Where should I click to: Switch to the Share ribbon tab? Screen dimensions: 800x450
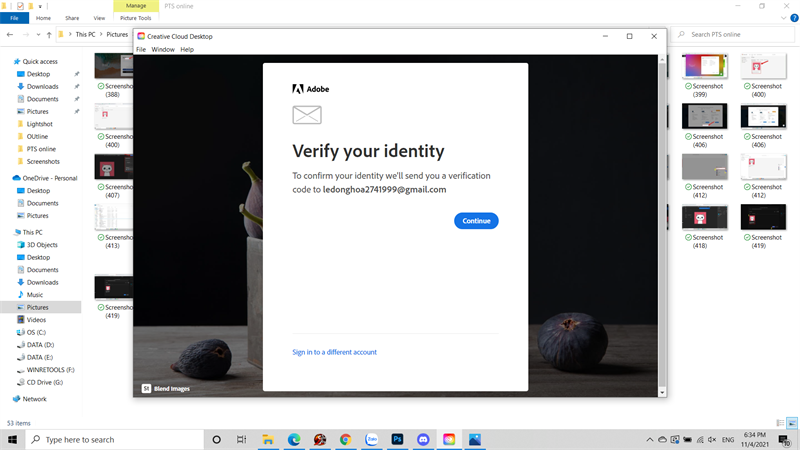point(72,18)
